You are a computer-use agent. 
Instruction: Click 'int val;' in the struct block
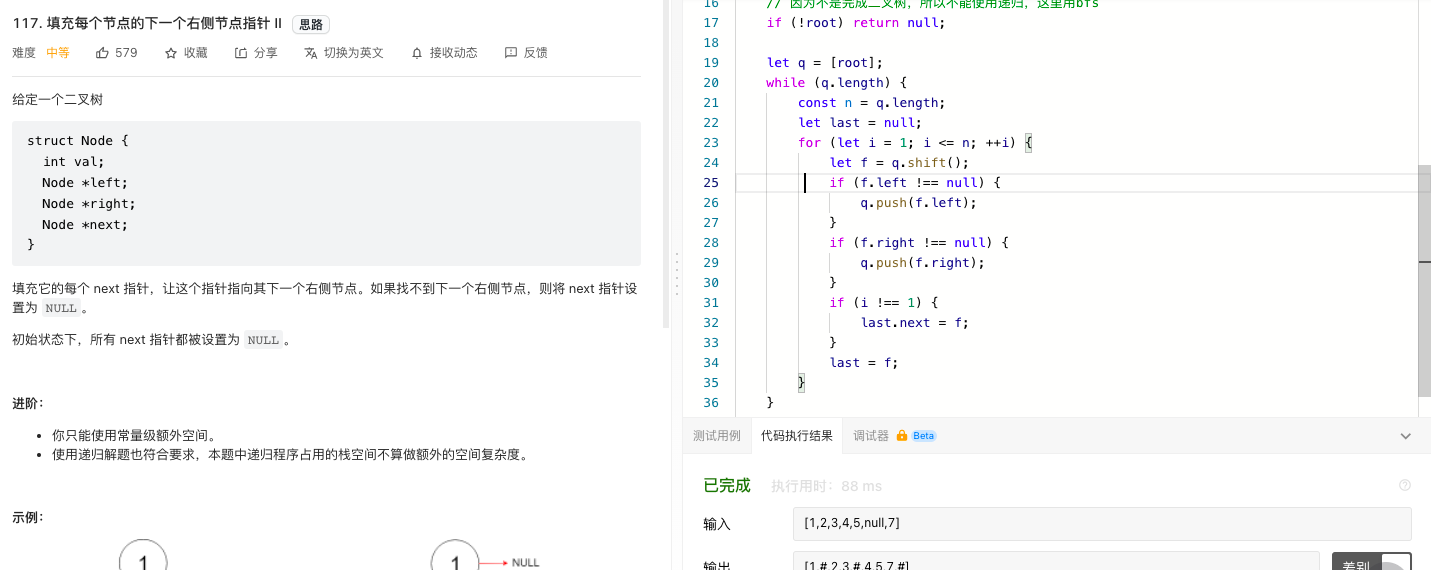[73, 162]
